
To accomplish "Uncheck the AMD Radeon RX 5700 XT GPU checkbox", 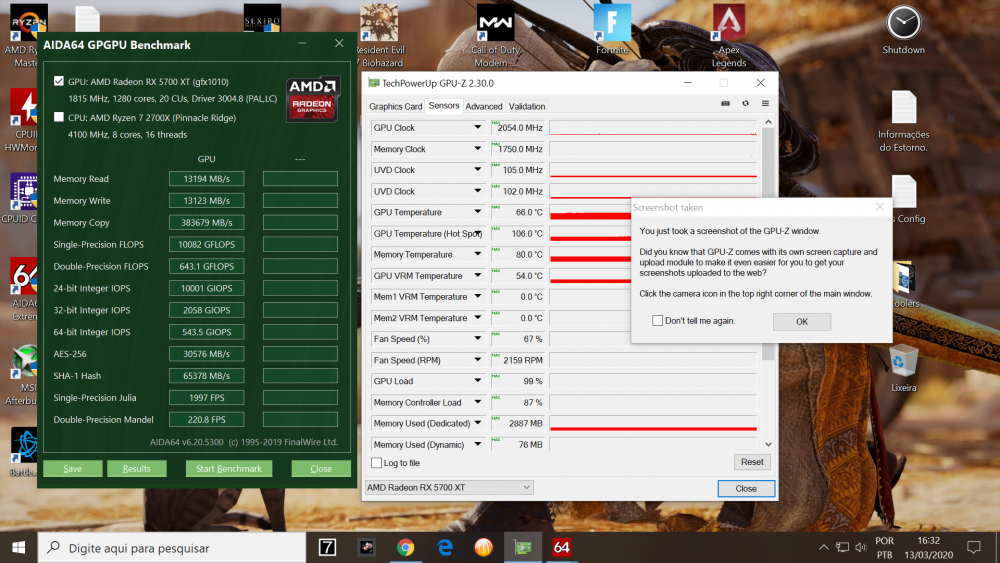I will pos(59,81).
